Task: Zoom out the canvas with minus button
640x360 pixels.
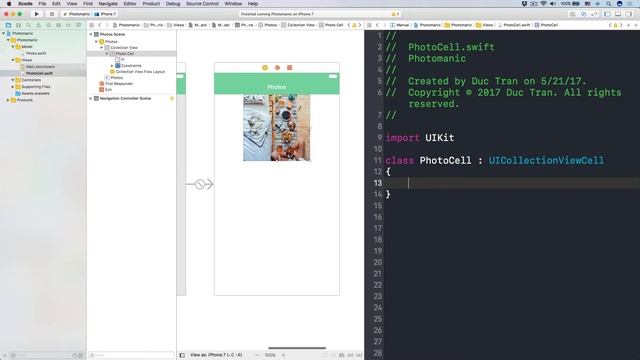Action: 257,355
